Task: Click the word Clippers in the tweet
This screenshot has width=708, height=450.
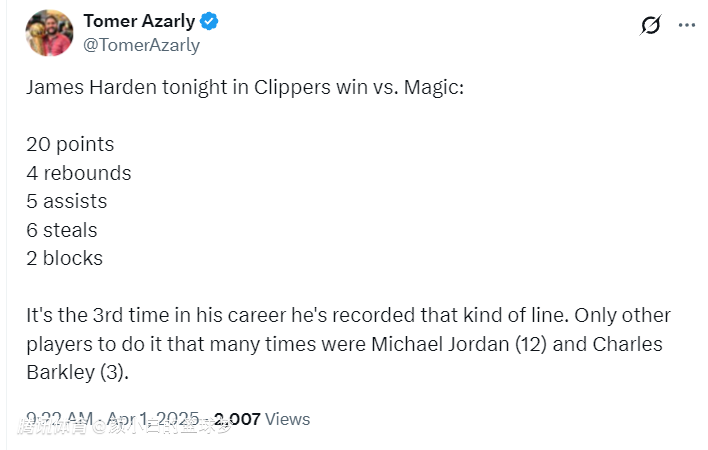Action: tap(290, 88)
